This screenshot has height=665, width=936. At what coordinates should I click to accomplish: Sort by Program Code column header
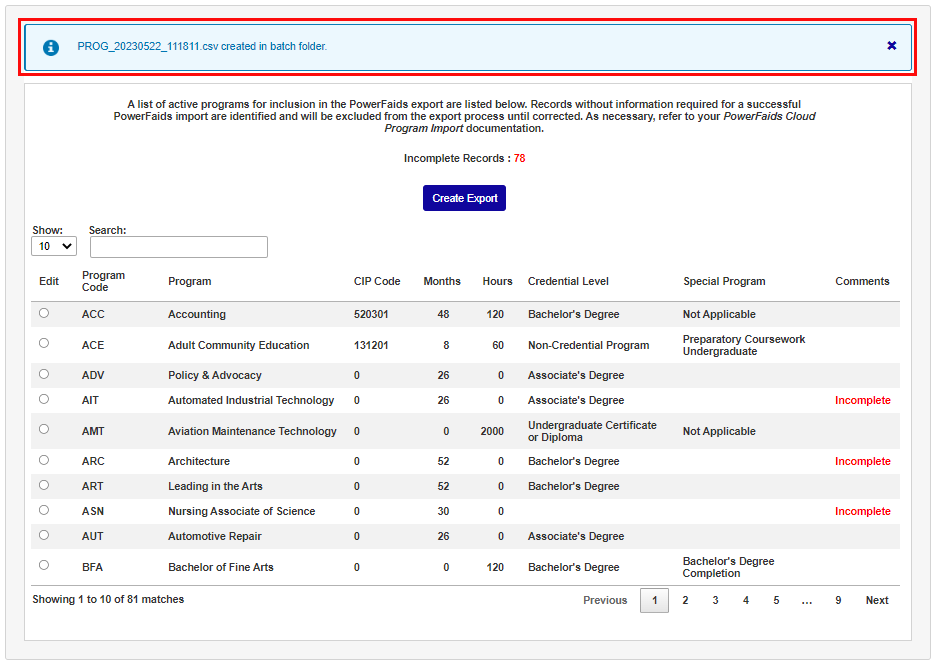[x=103, y=281]
